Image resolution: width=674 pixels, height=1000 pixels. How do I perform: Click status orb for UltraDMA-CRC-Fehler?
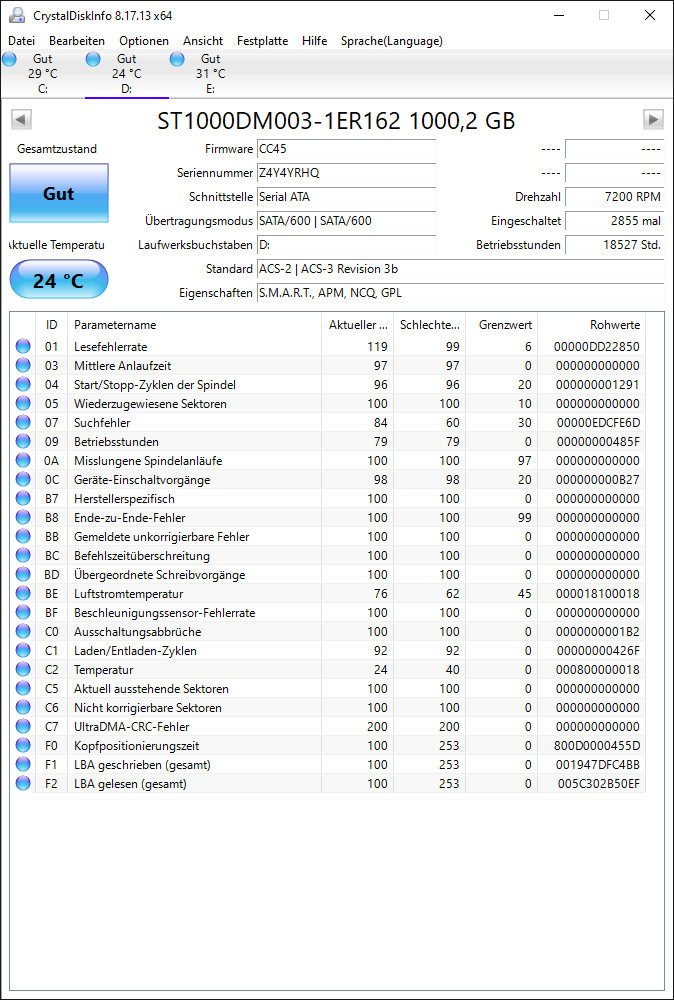point(23,726)
